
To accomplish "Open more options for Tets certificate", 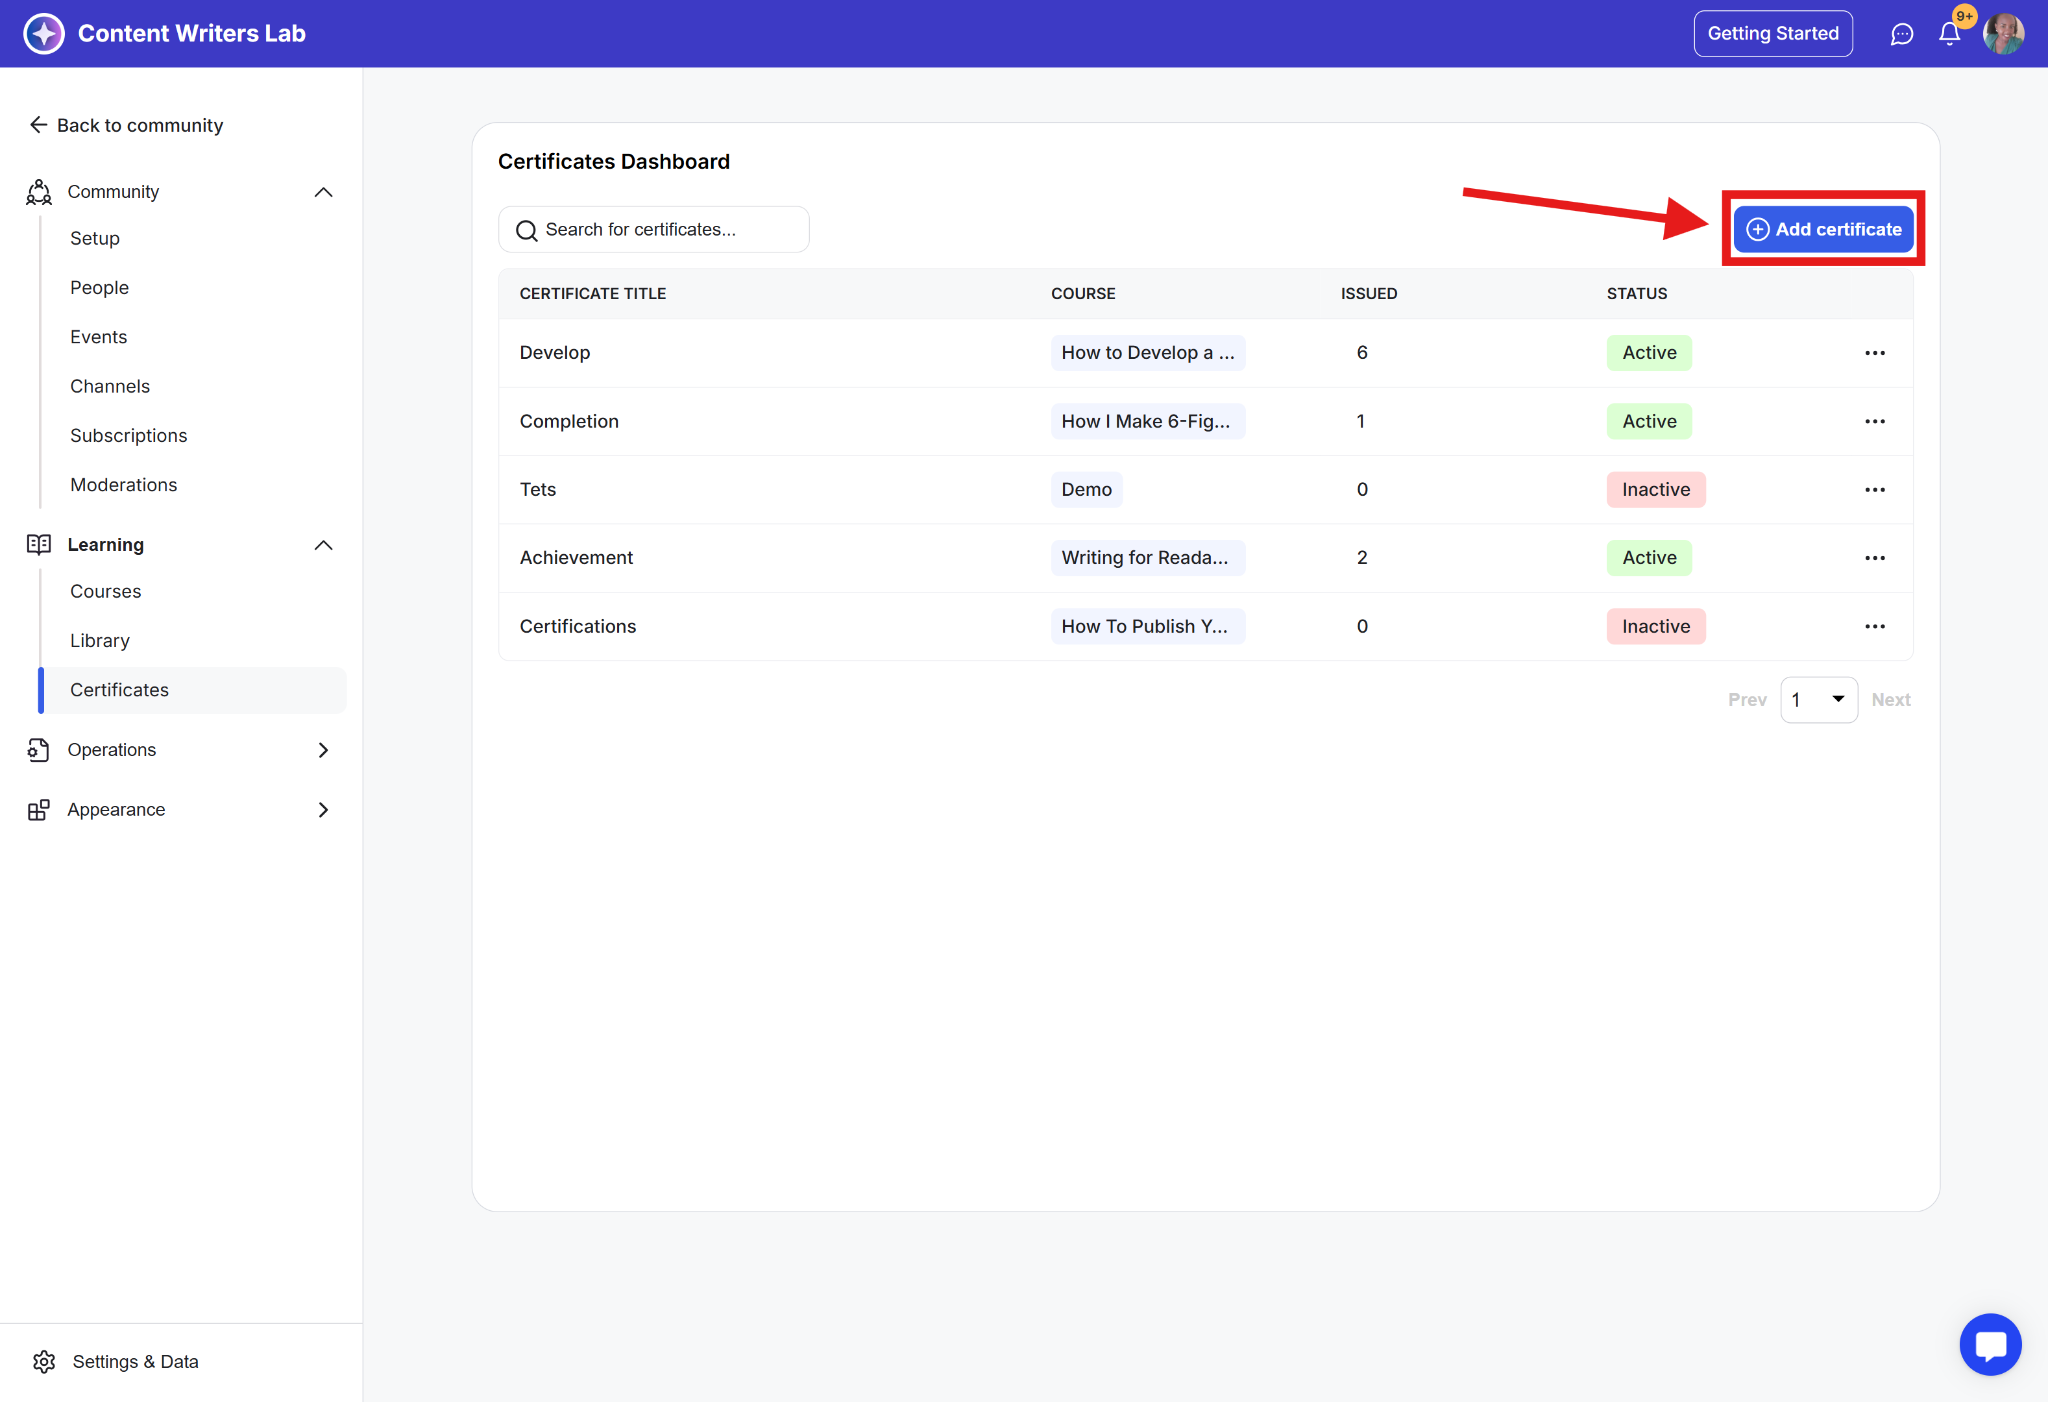I will tap(1874, 490).
